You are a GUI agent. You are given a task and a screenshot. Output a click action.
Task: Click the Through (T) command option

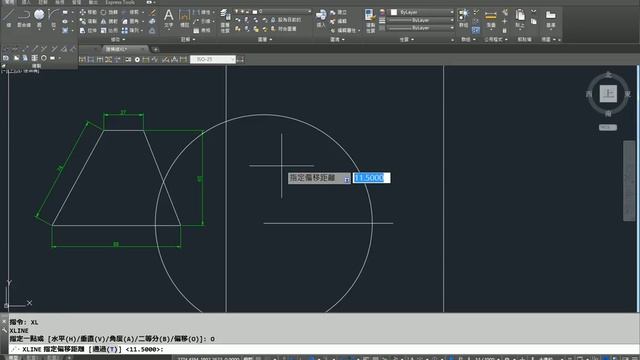click(105, 349)
